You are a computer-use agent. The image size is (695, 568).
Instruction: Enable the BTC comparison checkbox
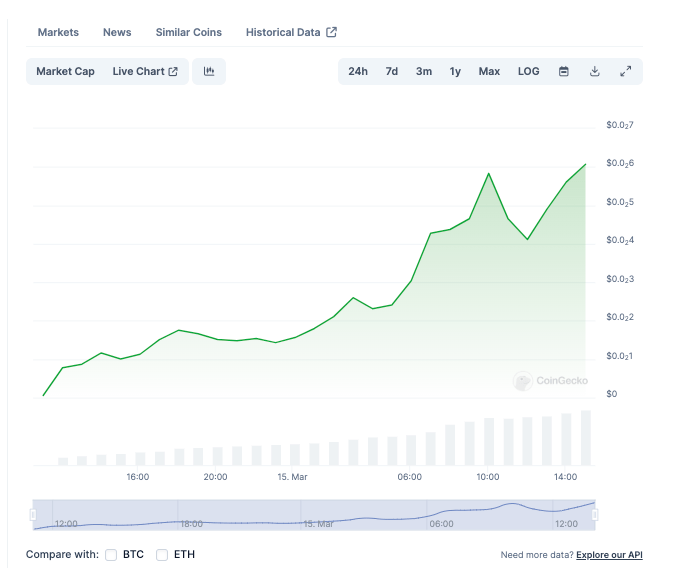[x=111, y=554]
